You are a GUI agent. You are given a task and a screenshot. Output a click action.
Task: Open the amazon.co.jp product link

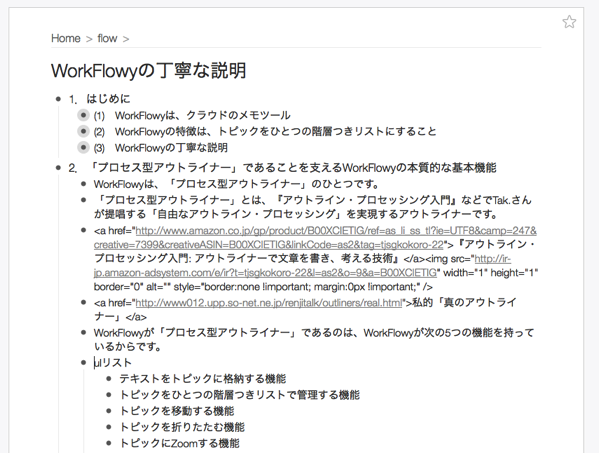[315, 238]
